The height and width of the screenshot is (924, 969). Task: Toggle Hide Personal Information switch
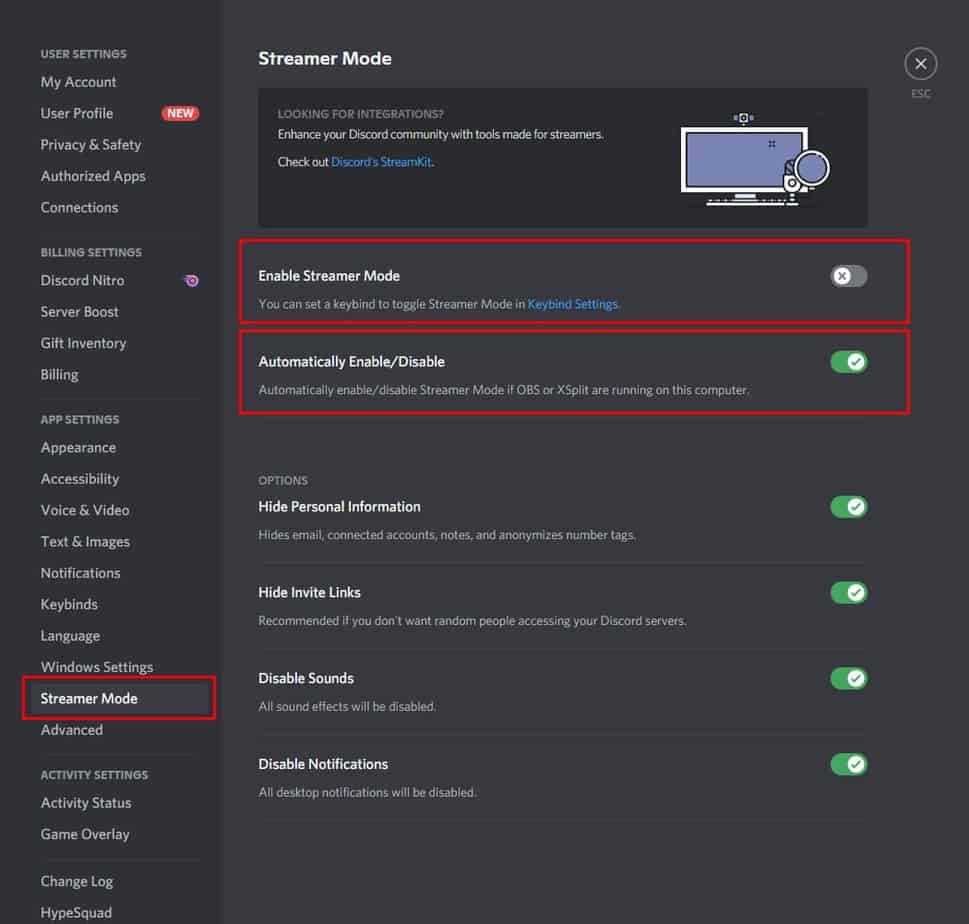(848, 507)
